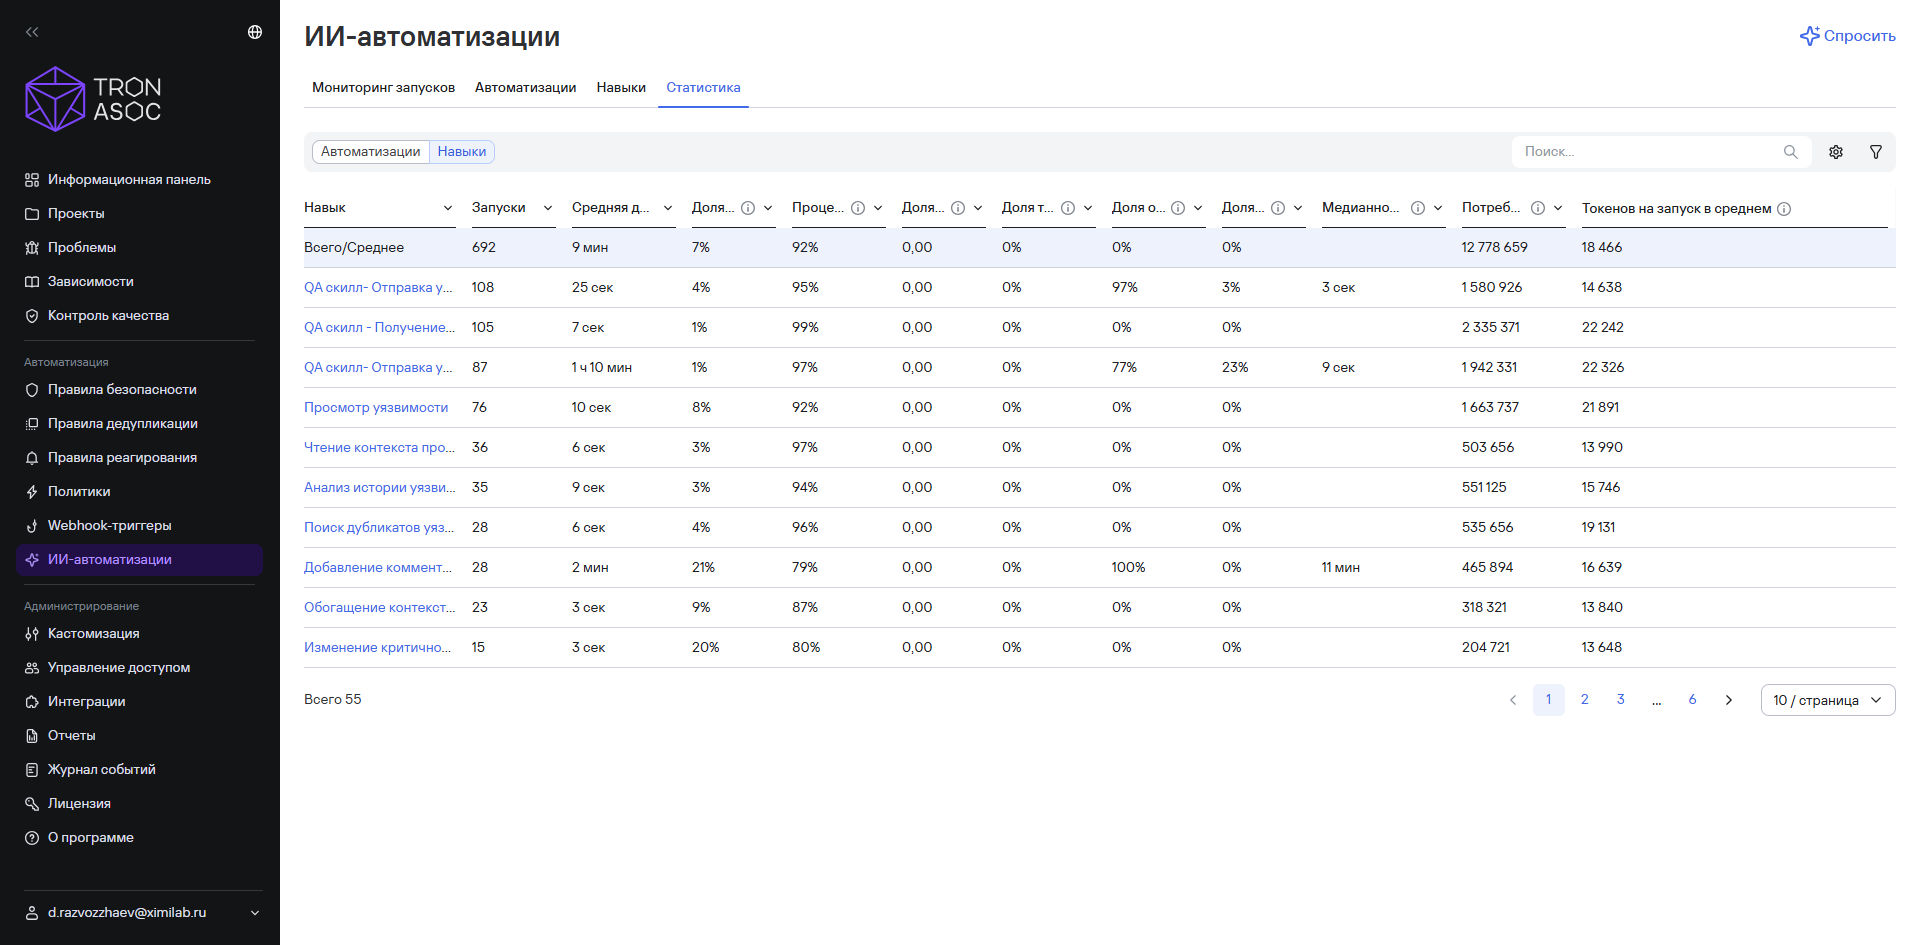This screenshot has height=945, width=1920.
Task: Expand the Навык column sort dropdown
Action: click(448, 208)
